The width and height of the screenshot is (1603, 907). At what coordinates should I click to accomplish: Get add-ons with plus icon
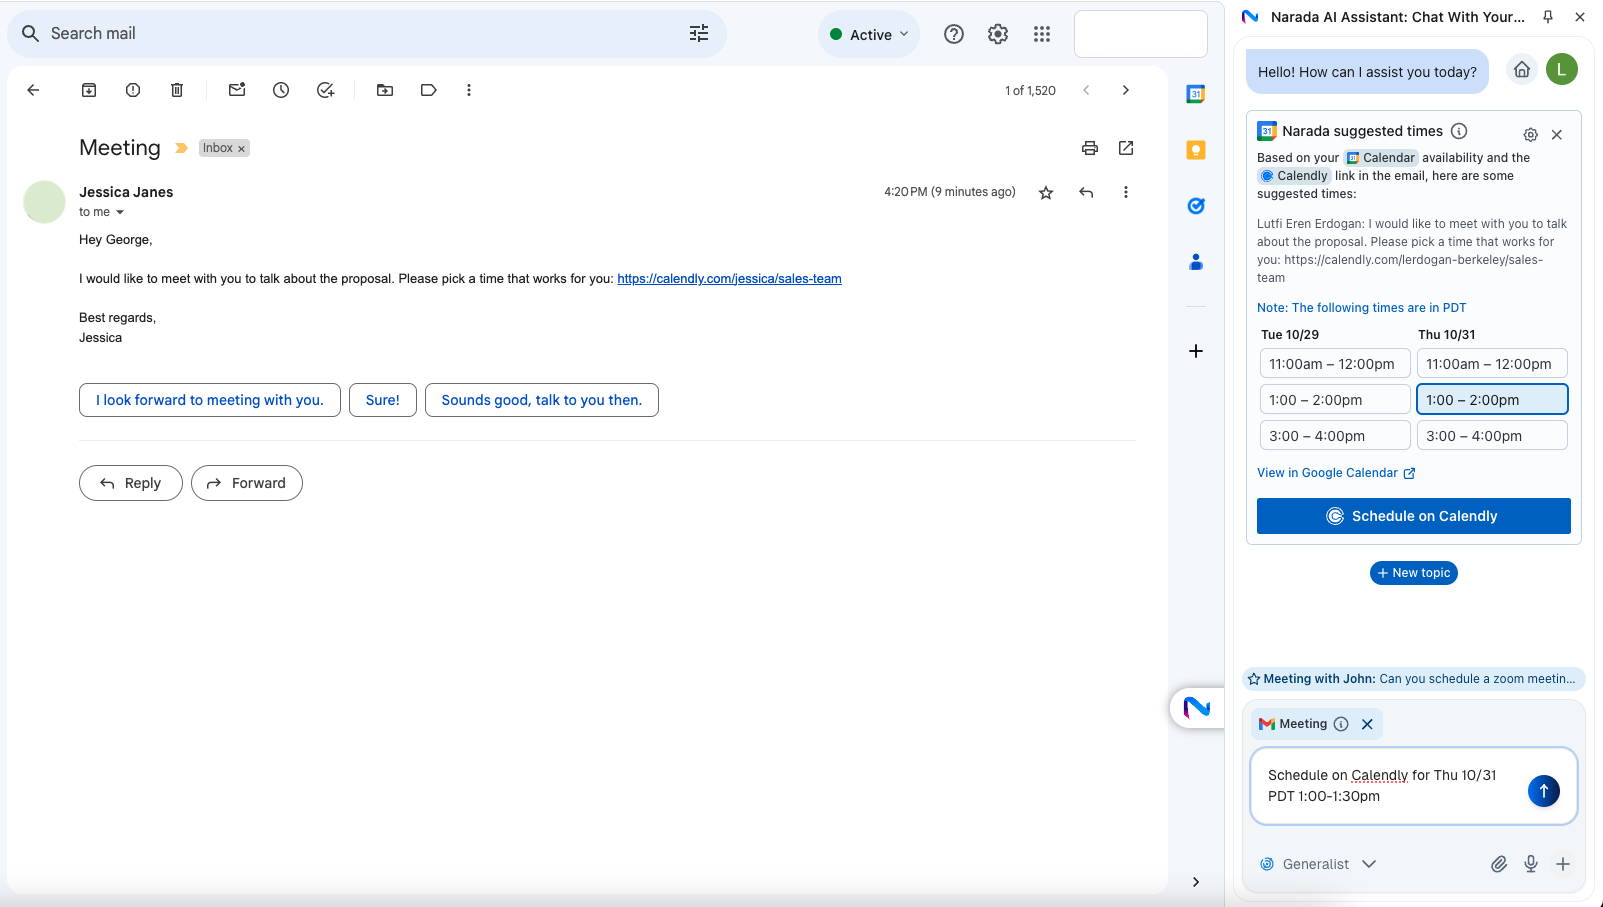pos(1196,351)
